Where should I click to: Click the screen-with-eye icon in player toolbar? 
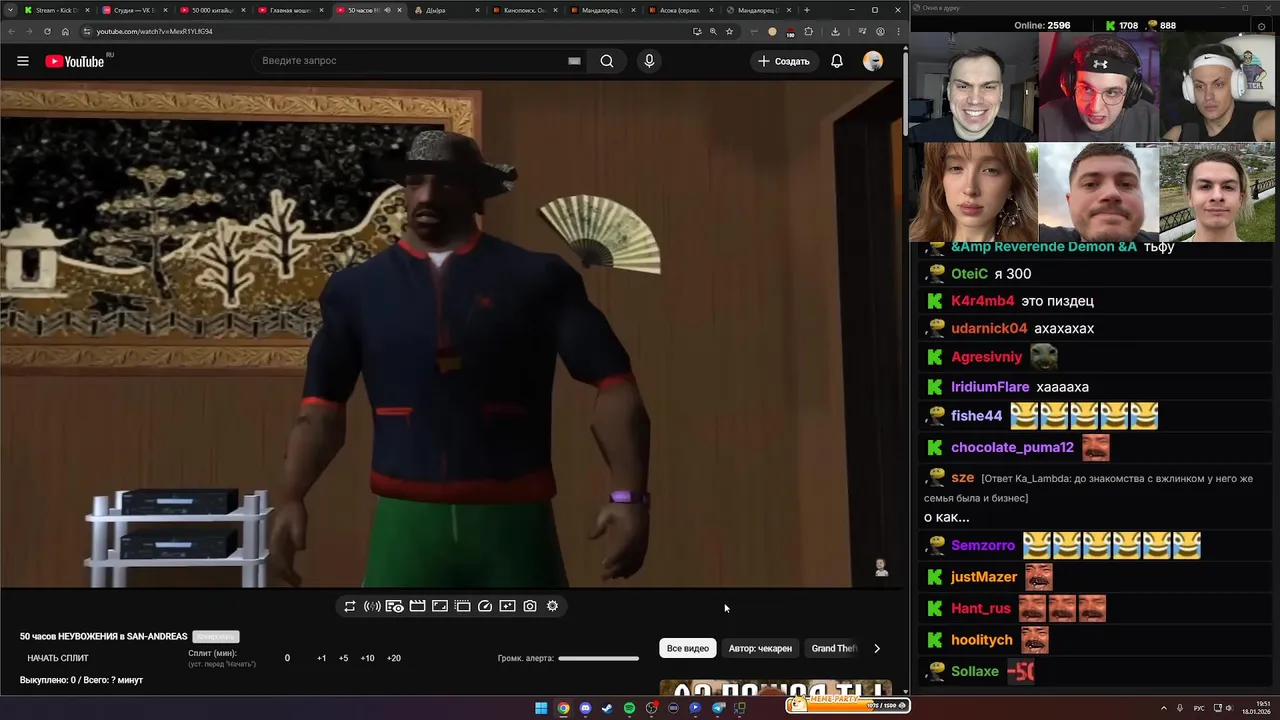tap(394, 606)
